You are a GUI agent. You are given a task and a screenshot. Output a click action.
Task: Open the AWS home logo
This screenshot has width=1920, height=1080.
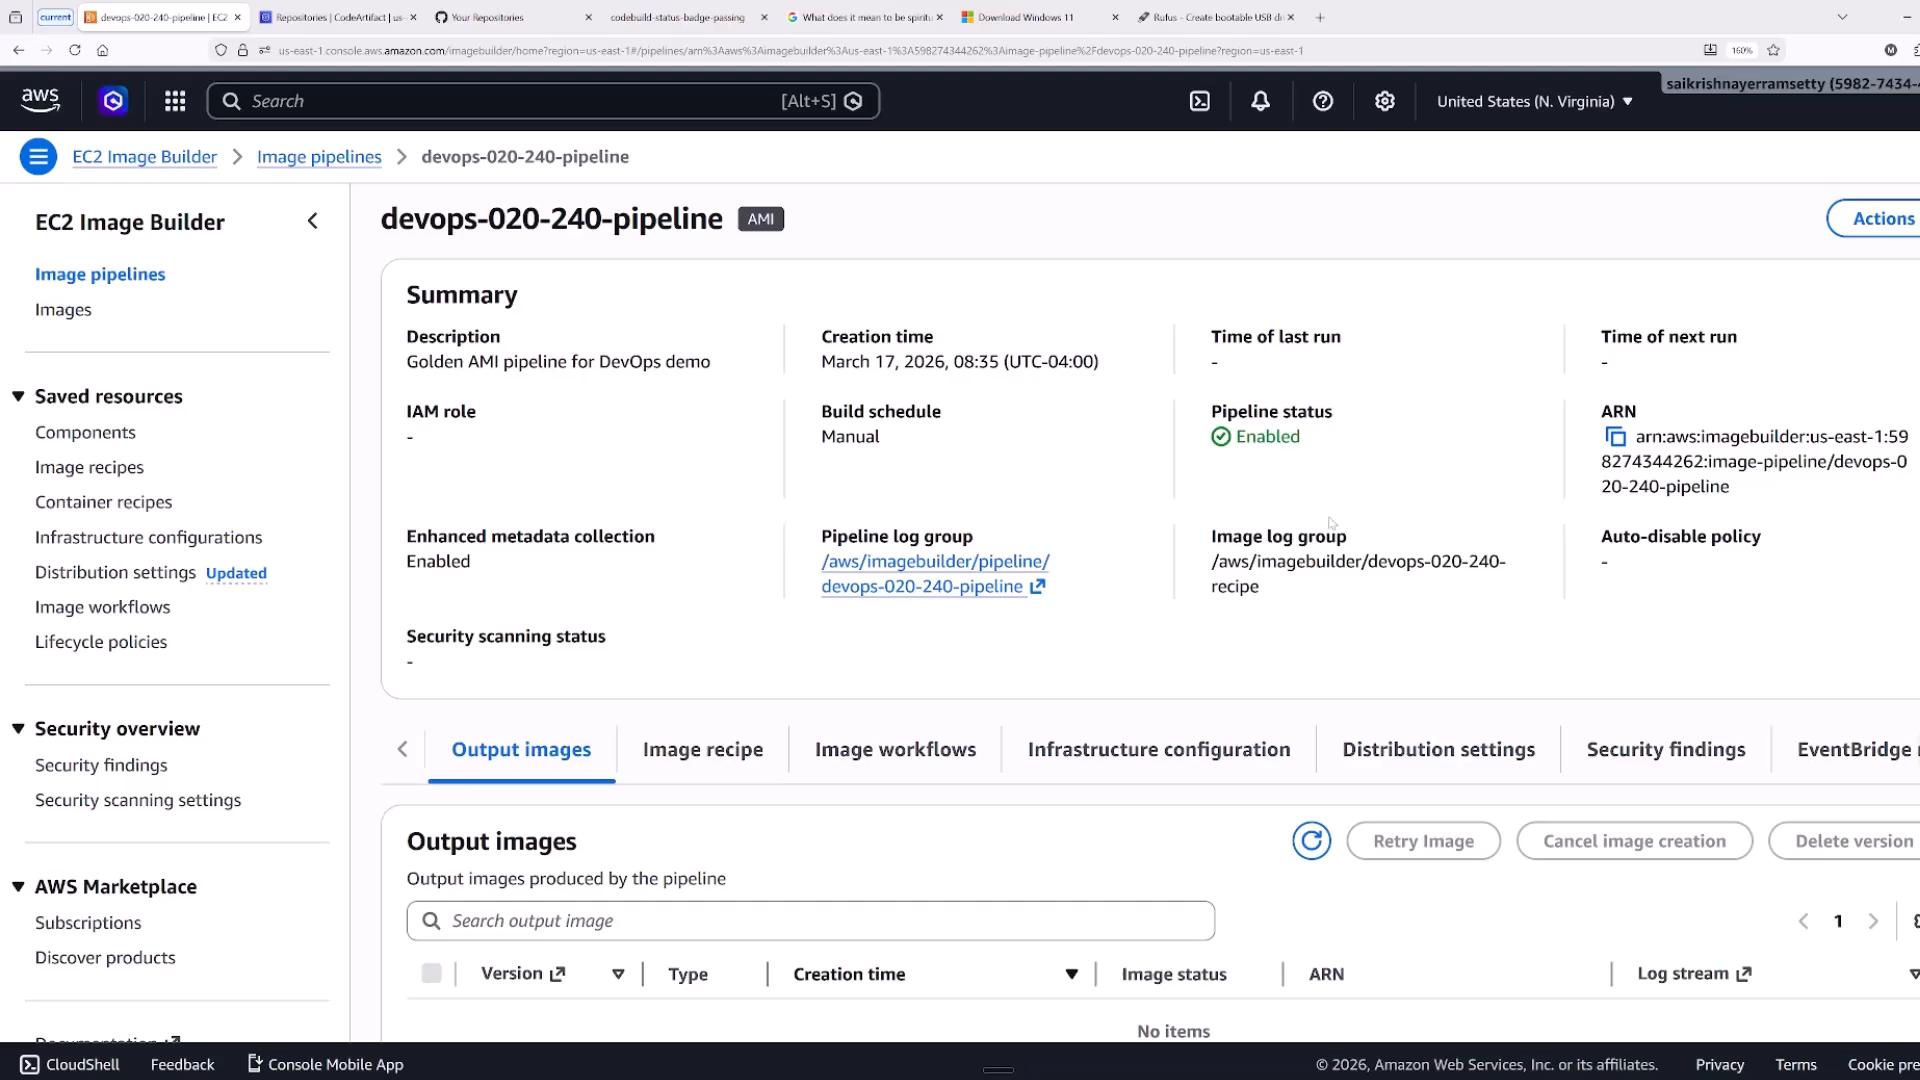point(40,101)
